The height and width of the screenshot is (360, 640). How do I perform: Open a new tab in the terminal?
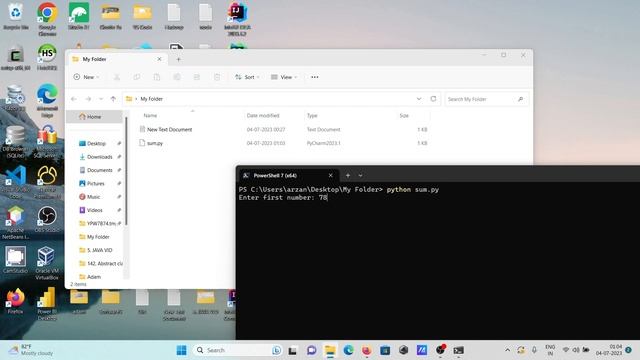[348, 176]
